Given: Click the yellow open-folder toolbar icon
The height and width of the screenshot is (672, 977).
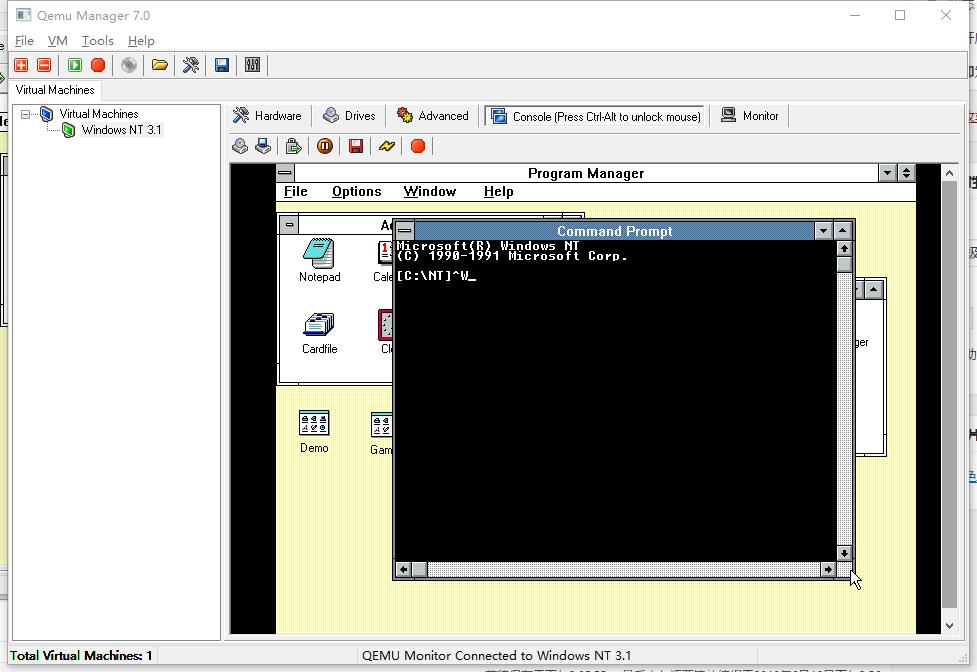Looking at the screenshot, I should pos(160,65).
